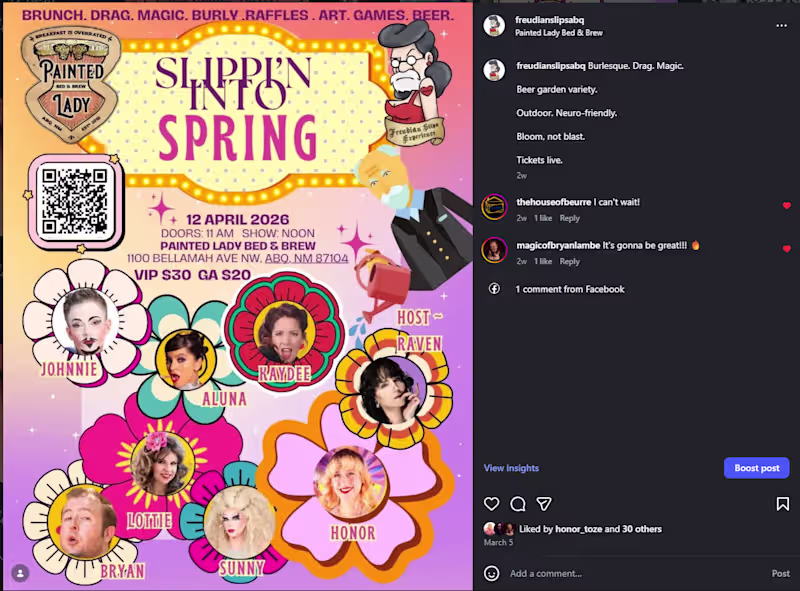
Task: Click Raven's host portrait on the poster
Action: pyautogui.click(x=392, y=391)
